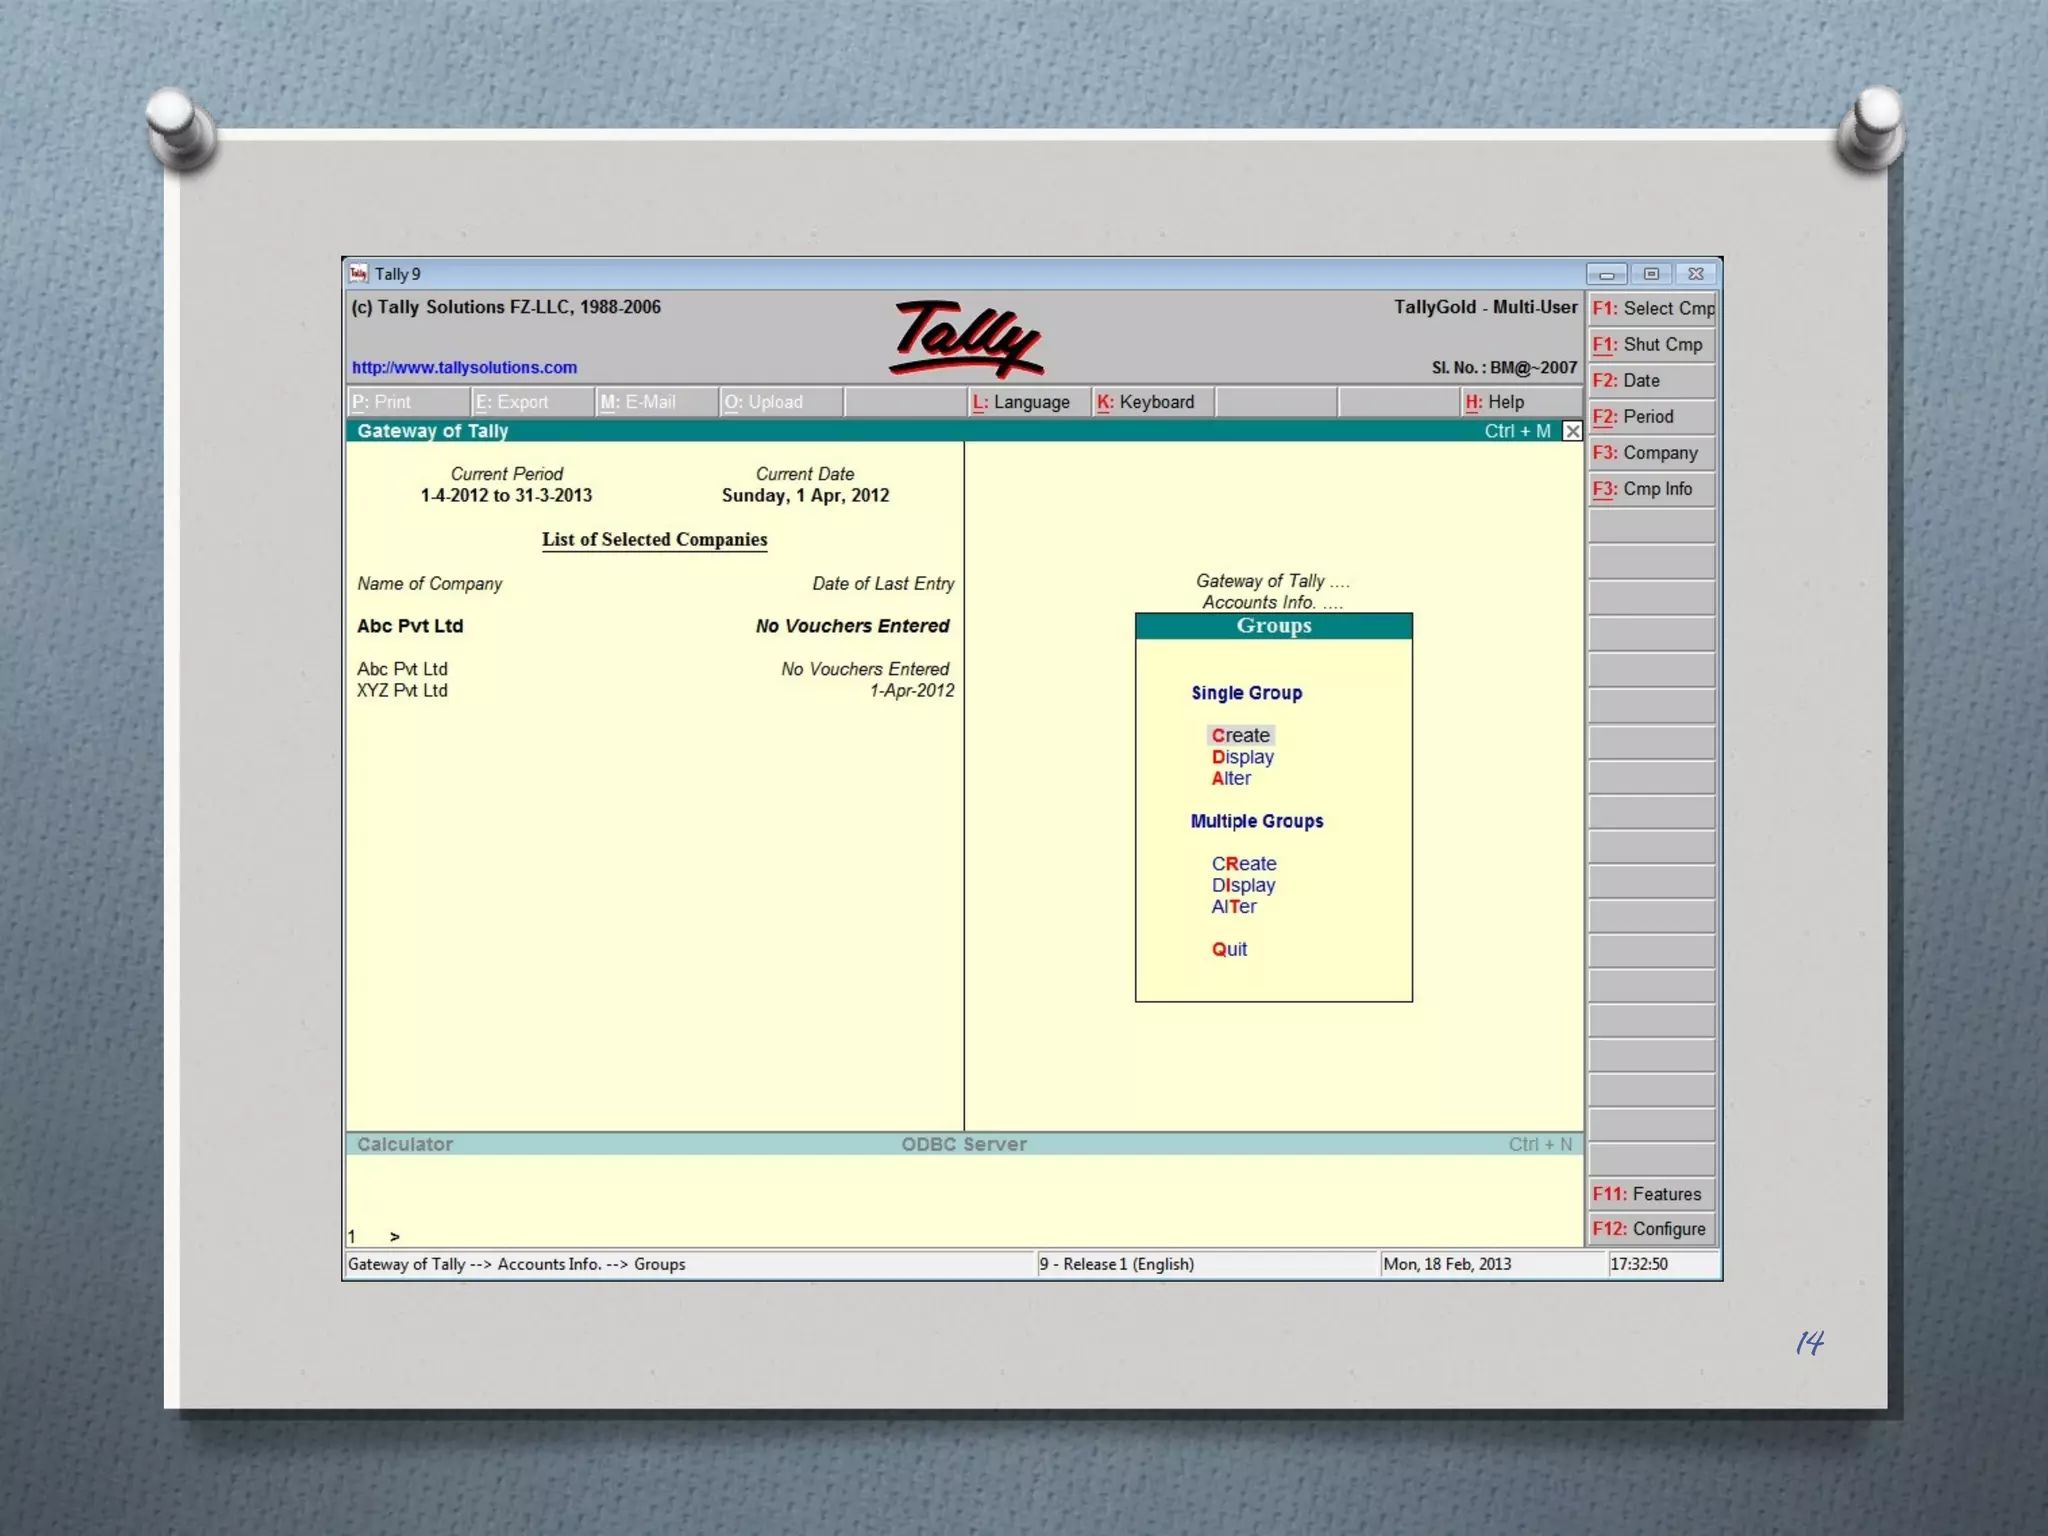Change the period with F2: Period
The width and height of the screenshot is (2048, 1536).
coord(1651,417)
